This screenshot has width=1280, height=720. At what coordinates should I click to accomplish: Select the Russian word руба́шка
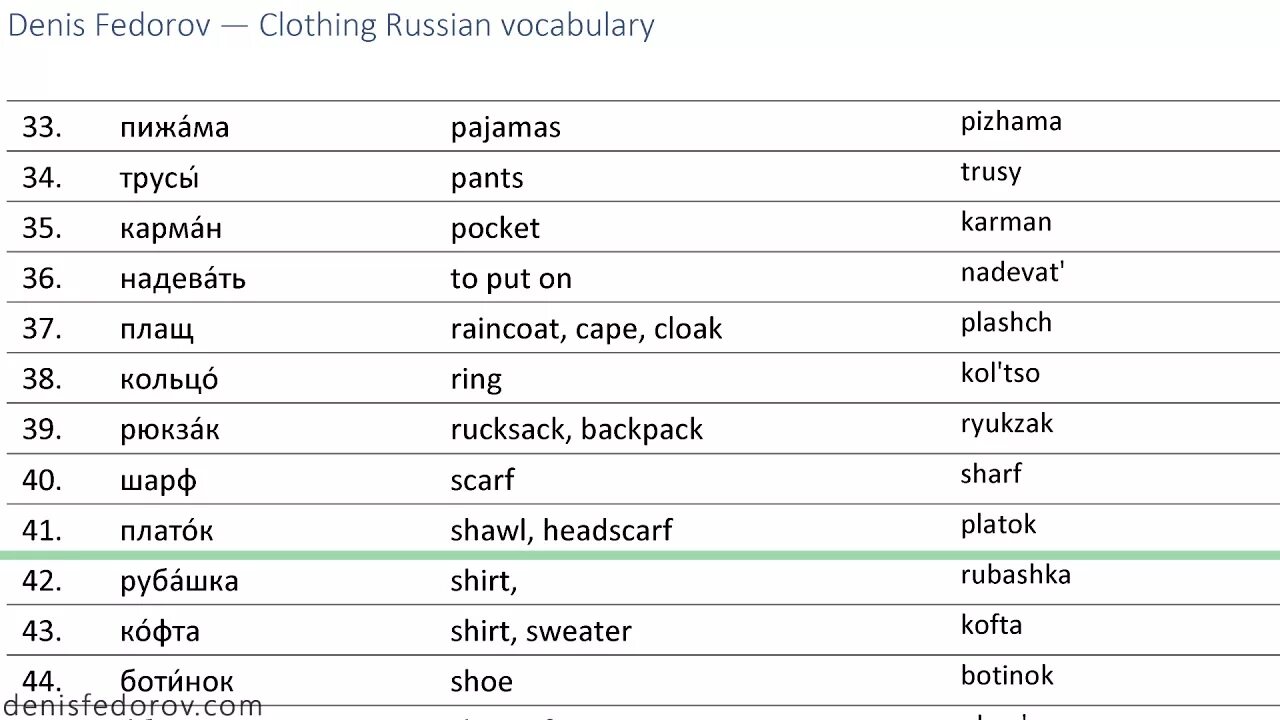click(179, 581)
